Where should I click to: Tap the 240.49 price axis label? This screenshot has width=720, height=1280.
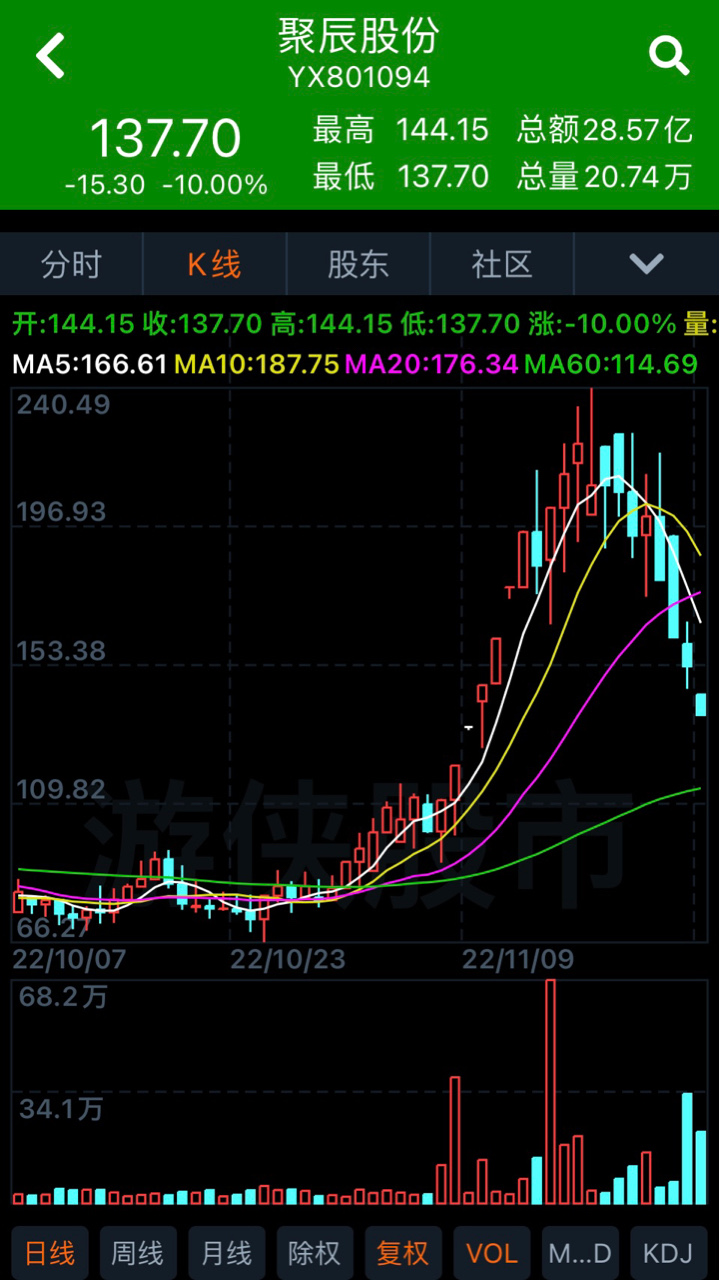tap(62, 404)
